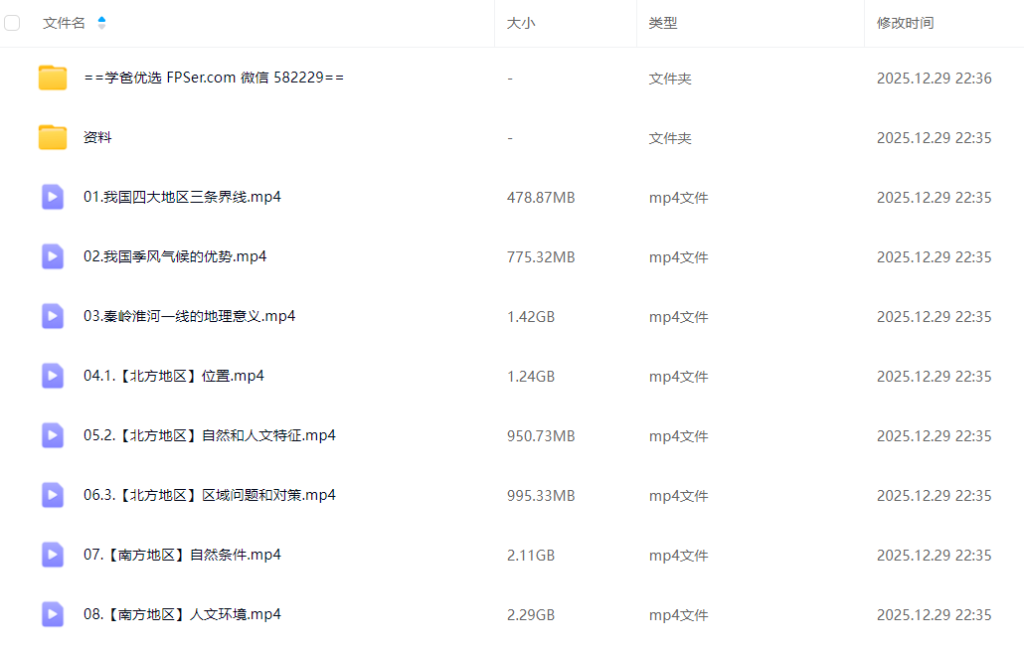
Task: Open the 资料 folder by its name
Action: pyautogui.click(x=96, y=137)
